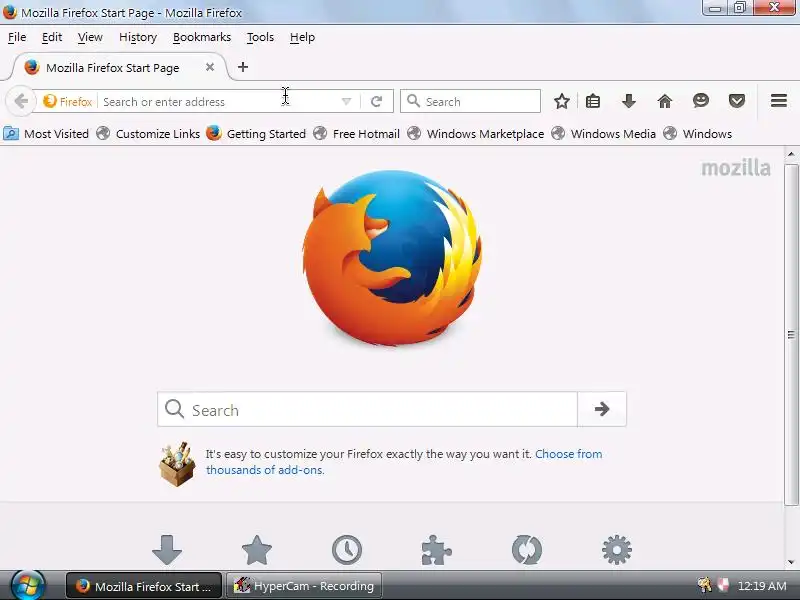Open the Windows Start orb
The height and width of the screenshot is (600, 800).
28,586
